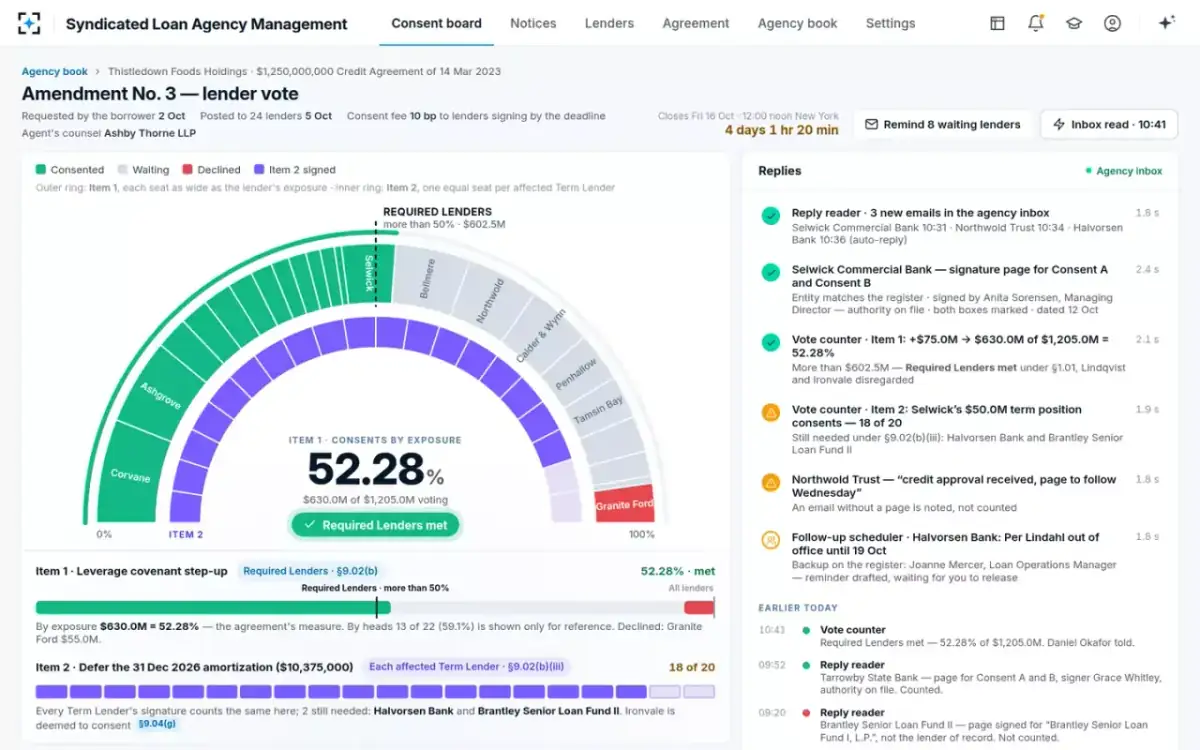This screenshot has height=750, width=1200.
Task: Click the Follow-up scheduler status icon
Action: pyautogui.click(x=770, y=540)
